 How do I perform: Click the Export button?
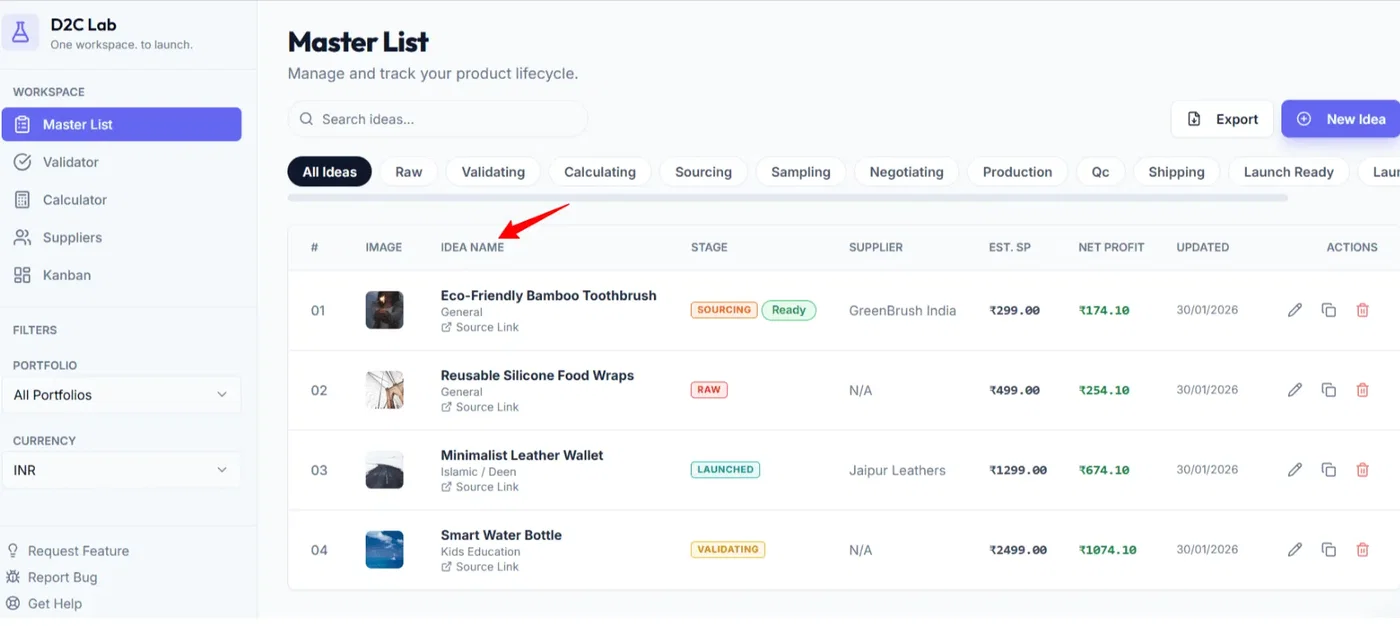point(1222,119)
